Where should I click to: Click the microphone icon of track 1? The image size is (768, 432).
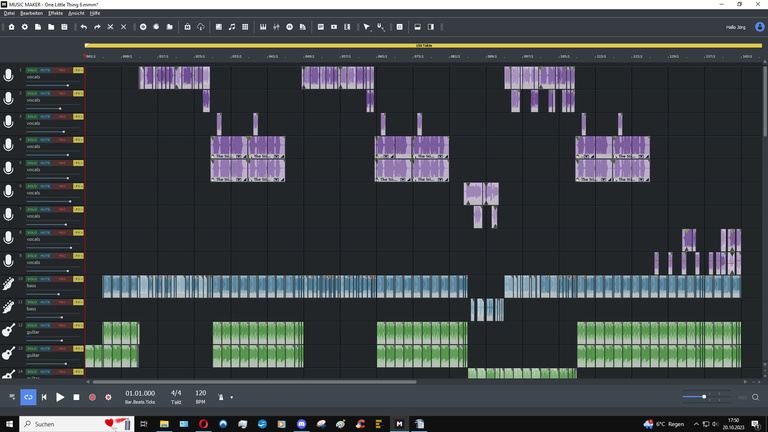9,76
